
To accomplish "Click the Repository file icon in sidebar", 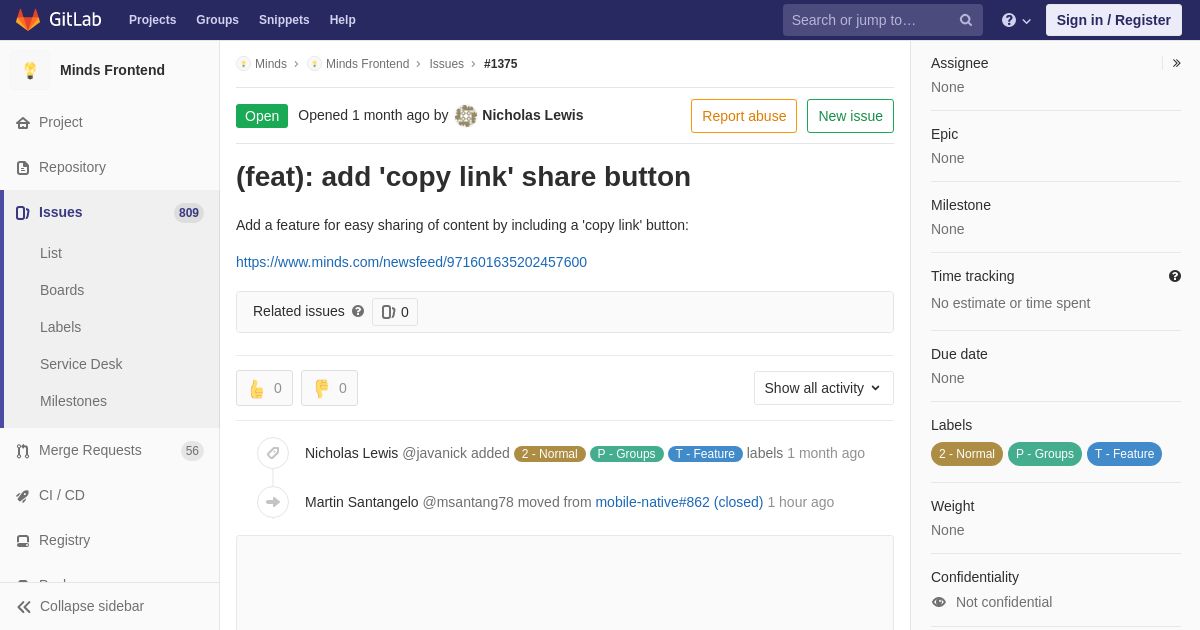I will point(23,168).
